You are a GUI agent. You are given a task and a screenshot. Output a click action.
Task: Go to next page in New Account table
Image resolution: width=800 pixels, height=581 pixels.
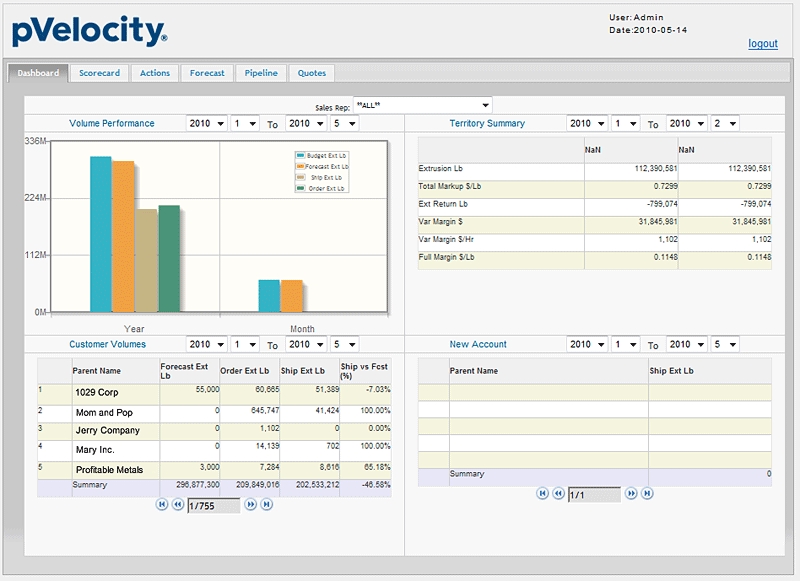pos(631,493)
